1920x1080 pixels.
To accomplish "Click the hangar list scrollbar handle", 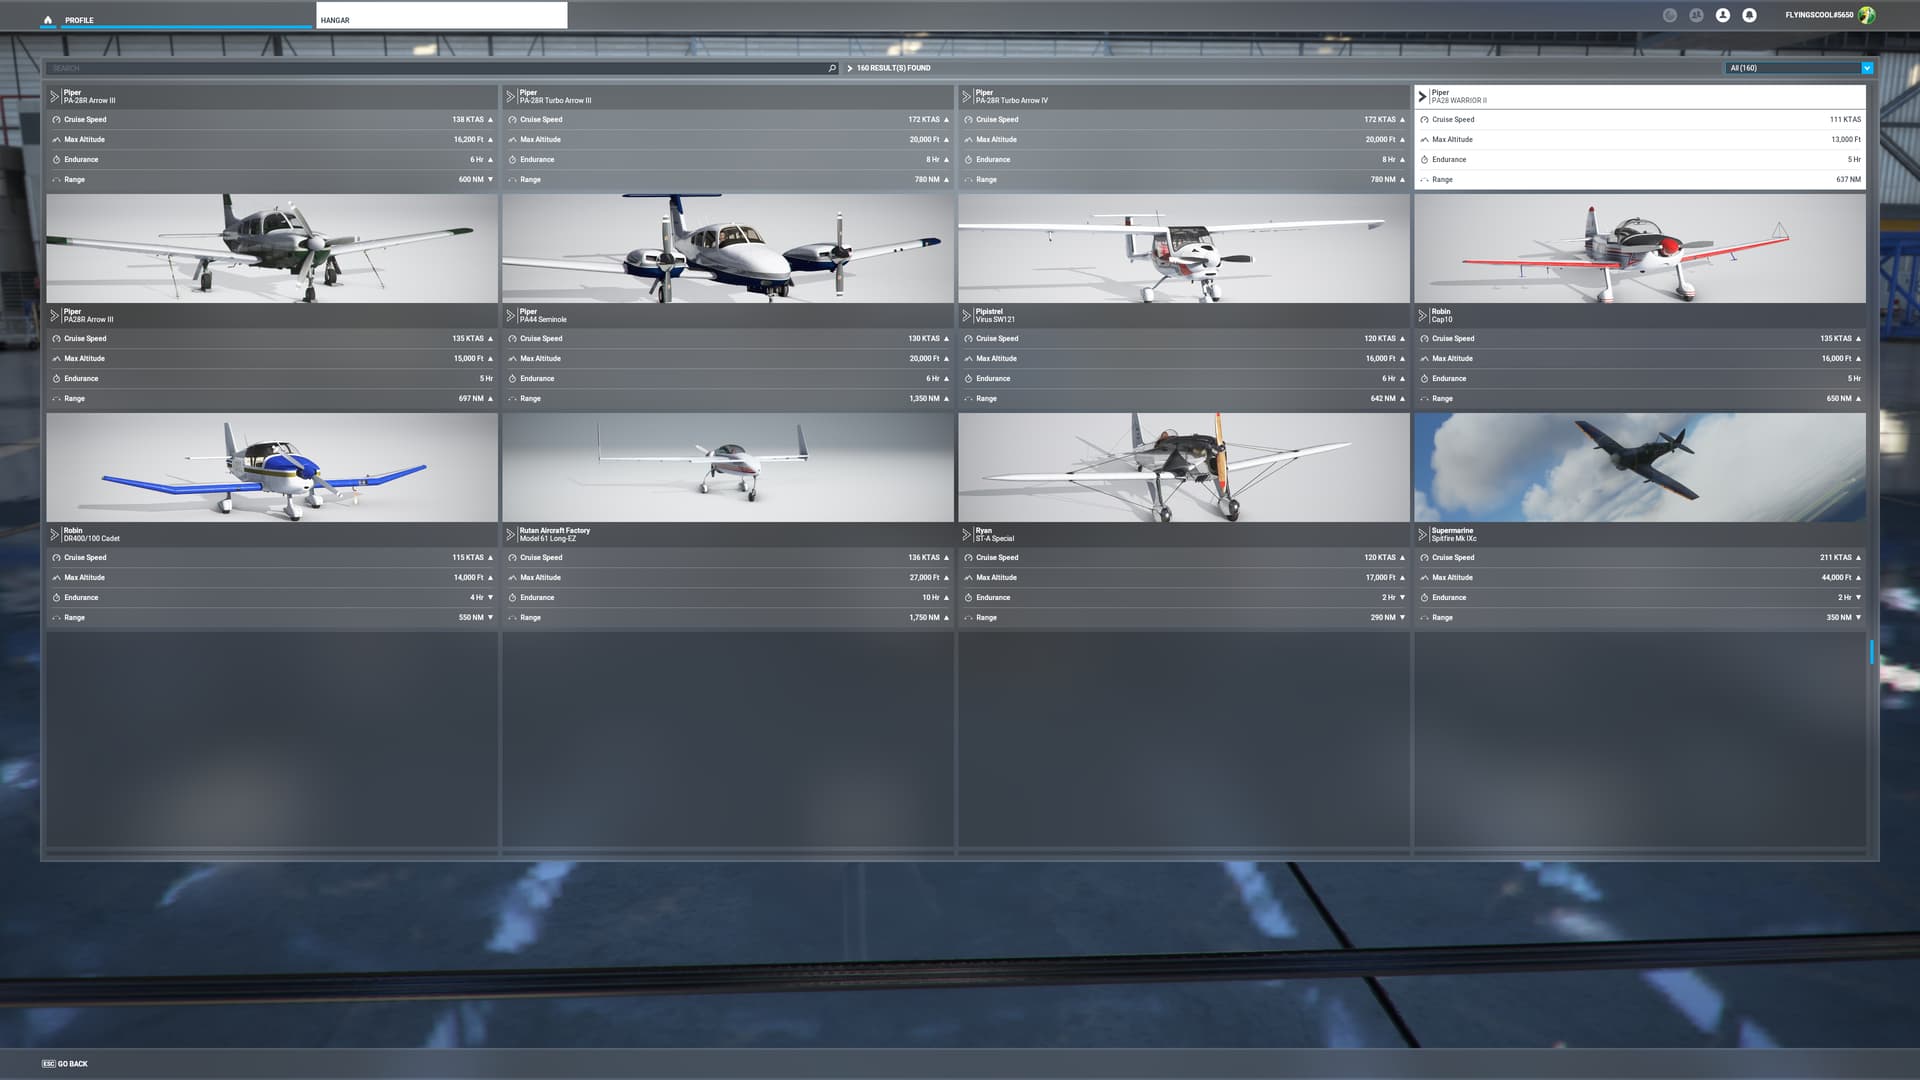I will click(x=1872, y=652).
